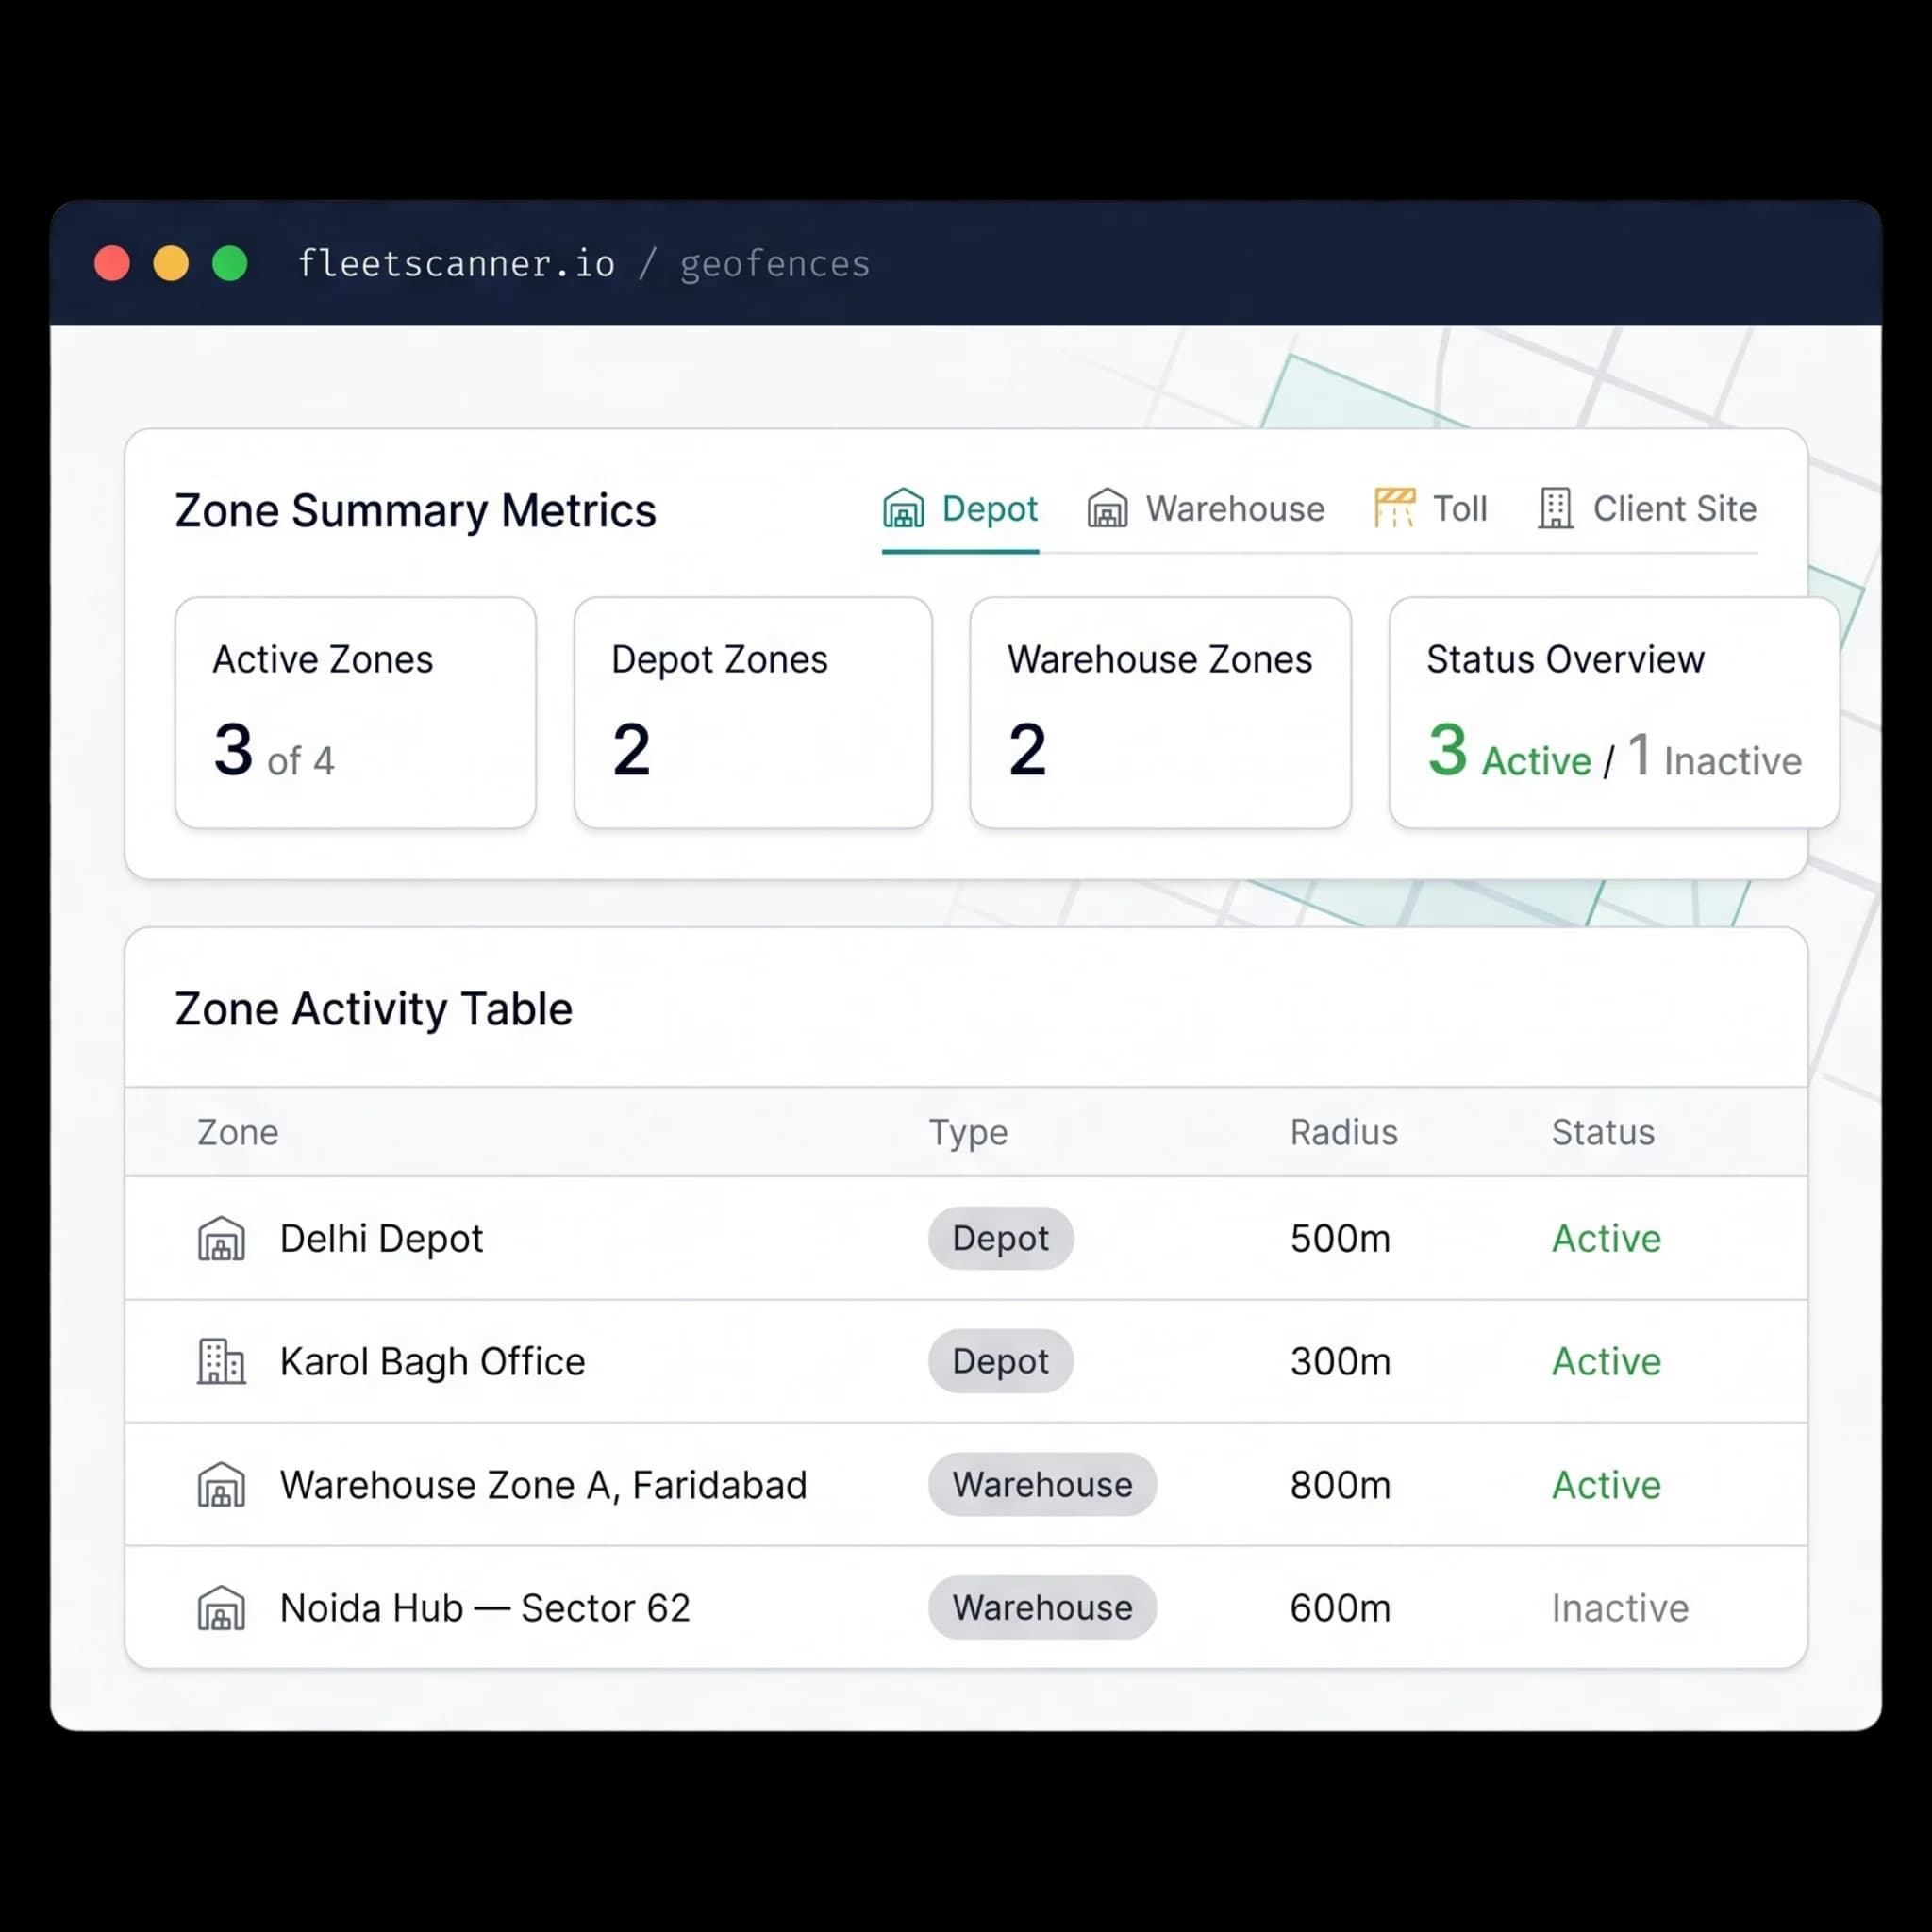
Task: Select Warehouse Zone A, Faridabad name
Action: click(x=543, y=1485)
